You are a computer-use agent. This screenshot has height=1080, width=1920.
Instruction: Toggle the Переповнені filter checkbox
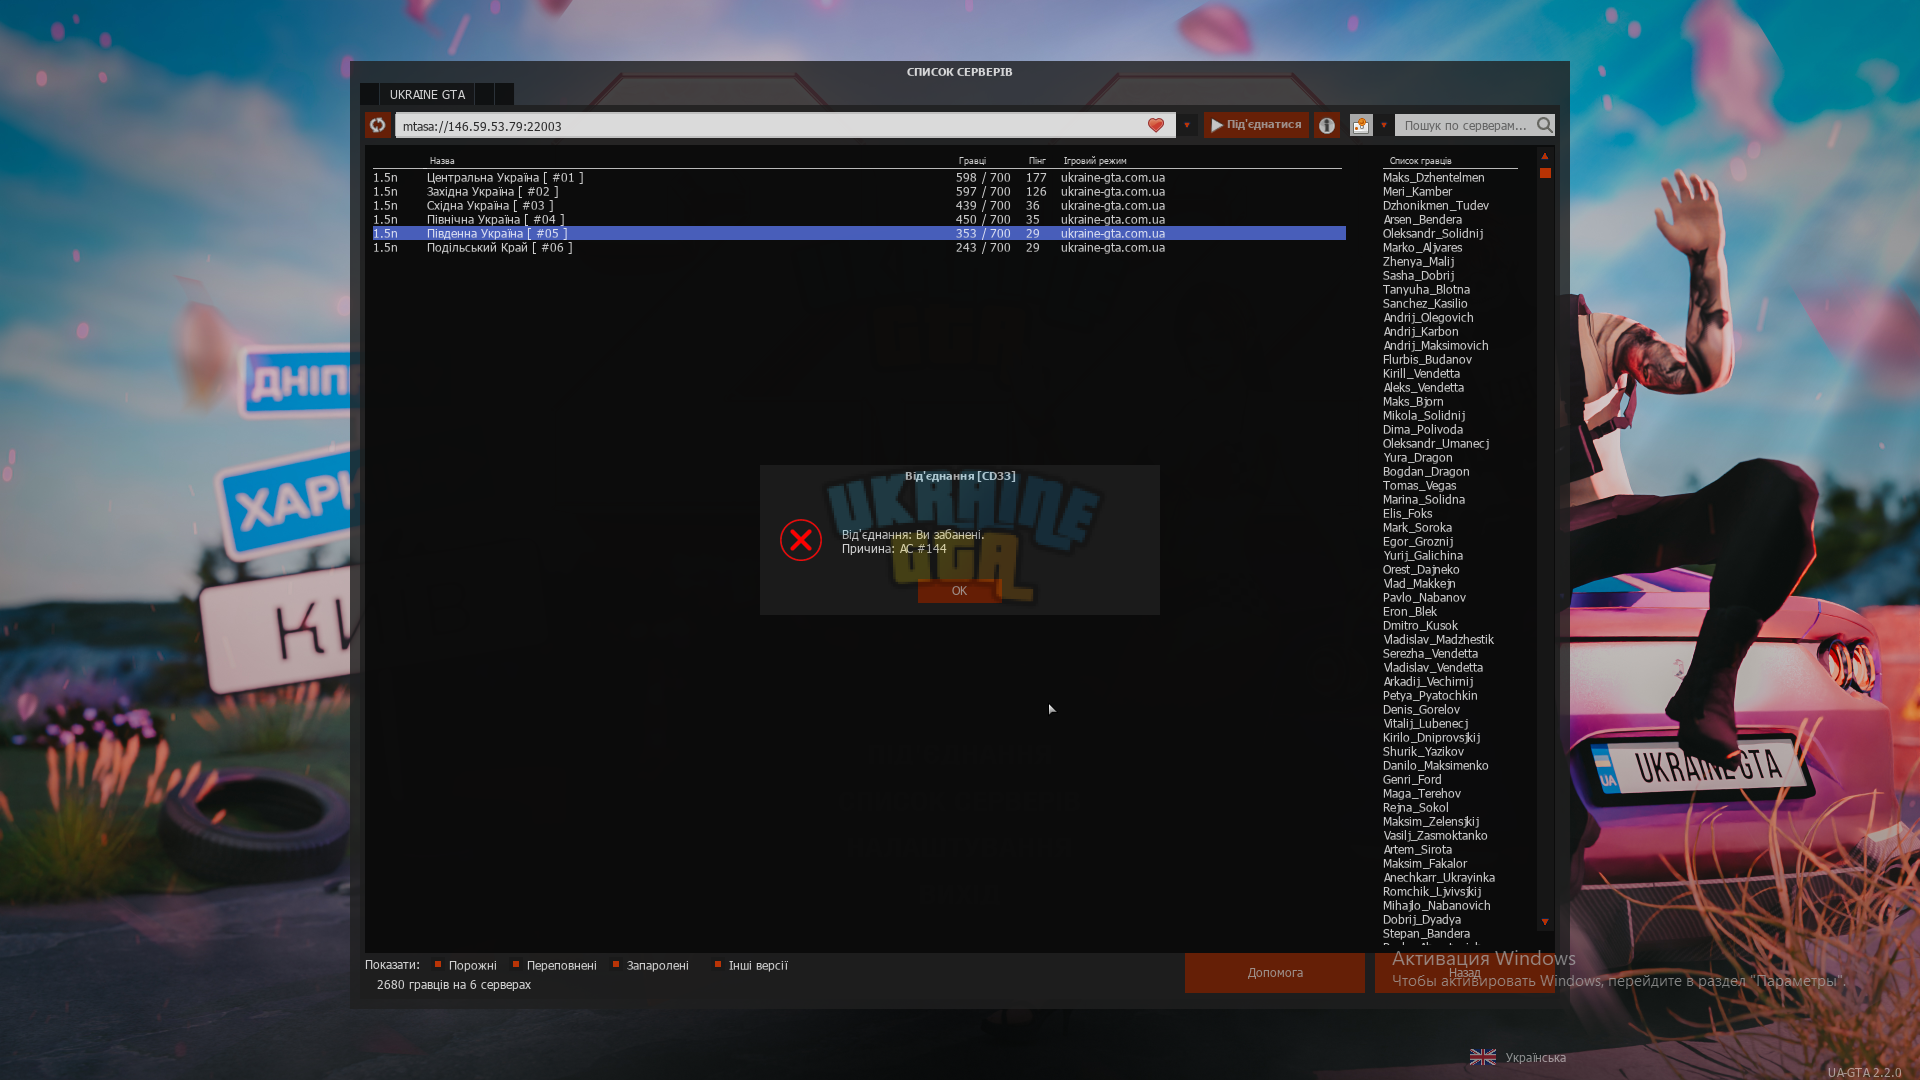point(516,964)
